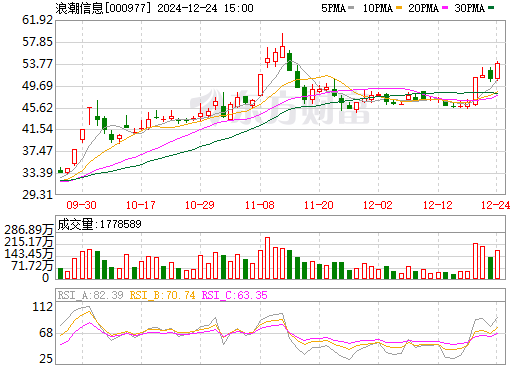Click the 215.17万 volume axis label
This screenshot has width=520, height=365.
pos(29,242)
